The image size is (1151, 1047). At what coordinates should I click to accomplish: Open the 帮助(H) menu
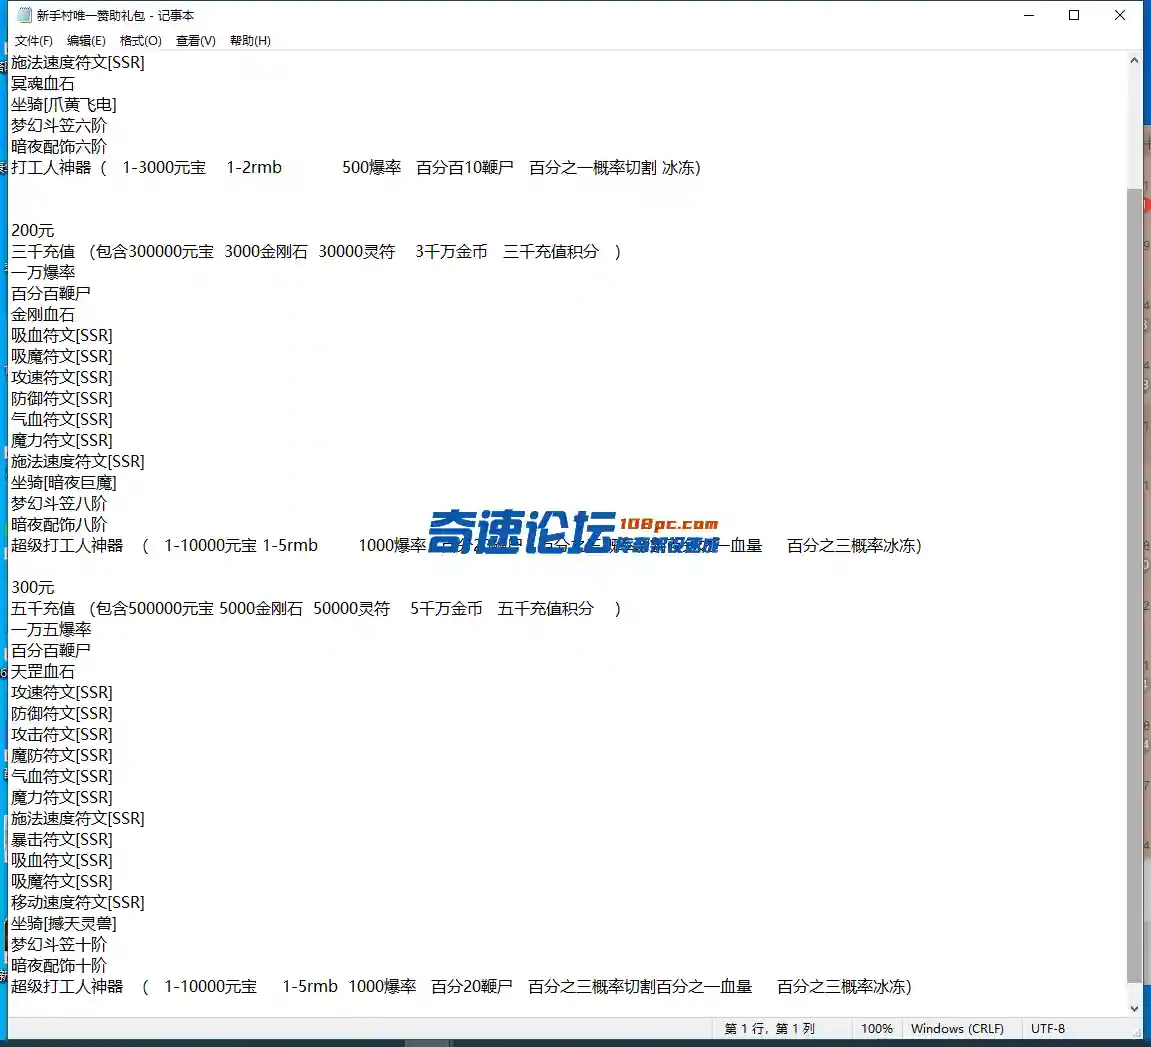(250, 40)
